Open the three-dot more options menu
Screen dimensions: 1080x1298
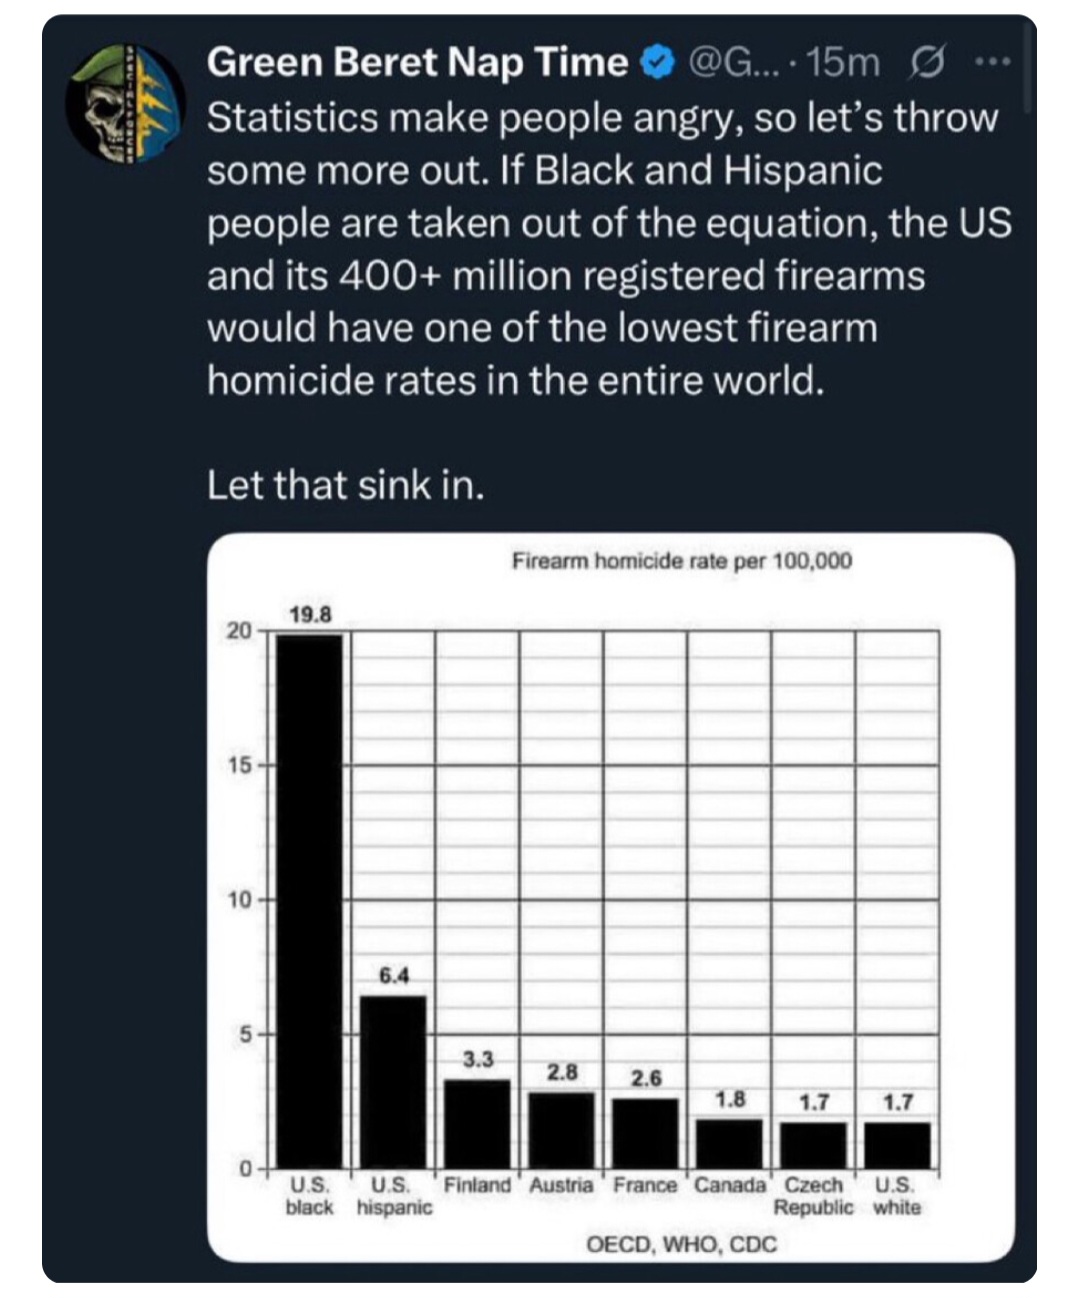pyautogui.click(x=992, y=63)
